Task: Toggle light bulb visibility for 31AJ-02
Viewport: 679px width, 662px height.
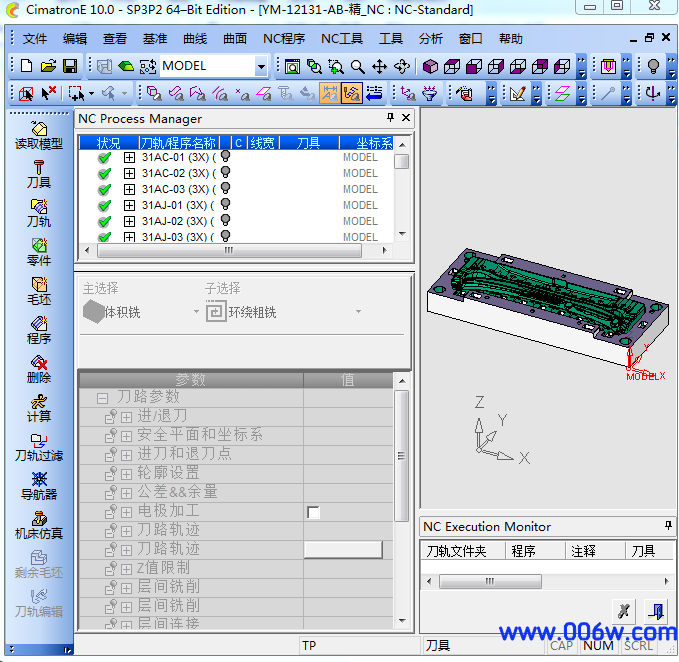Action: pos(225,220)
